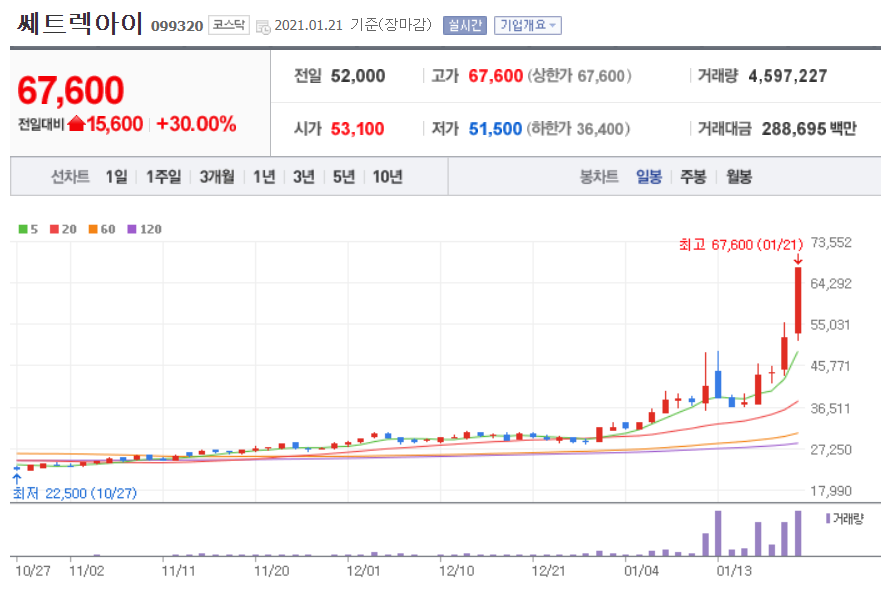Click the green 5-day moving average legend
The width and height of the screenshot is (881, 608).
coord(28,229)
